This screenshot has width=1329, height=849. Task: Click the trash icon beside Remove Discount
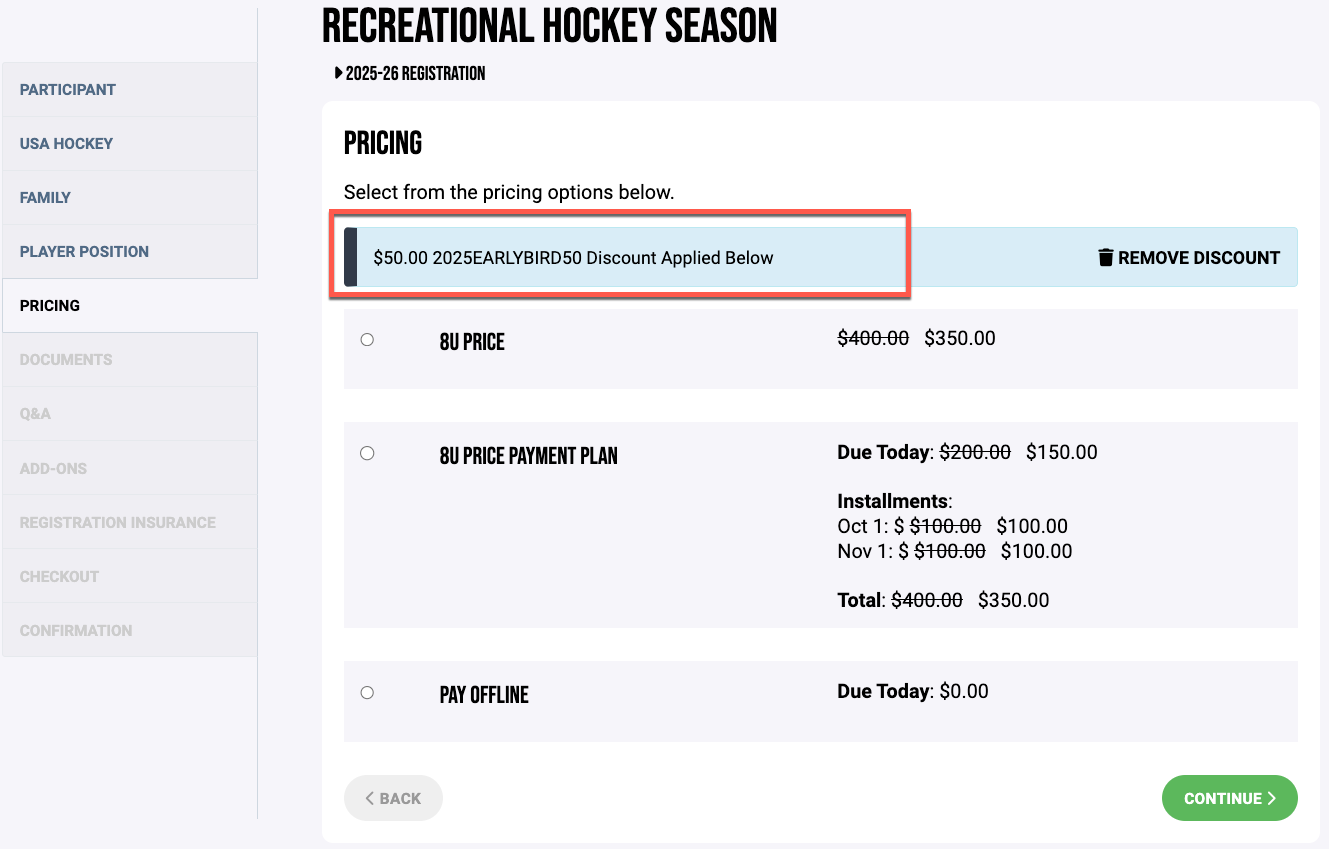(1105, 258)
